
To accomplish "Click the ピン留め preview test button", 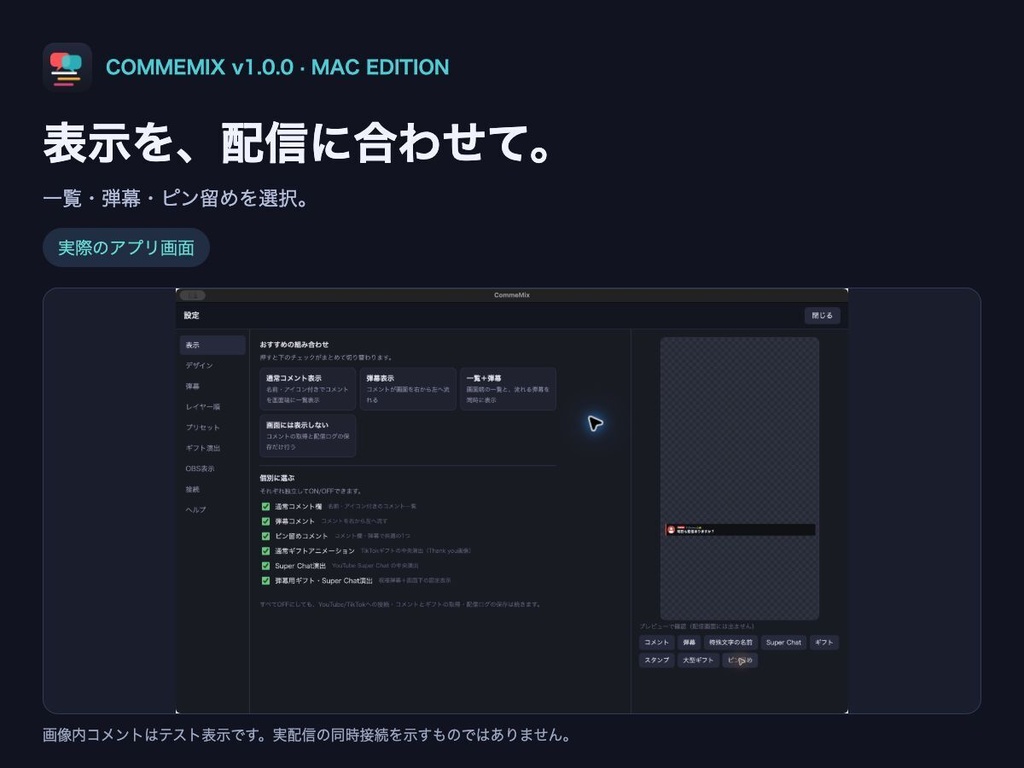I will (740, 660).
